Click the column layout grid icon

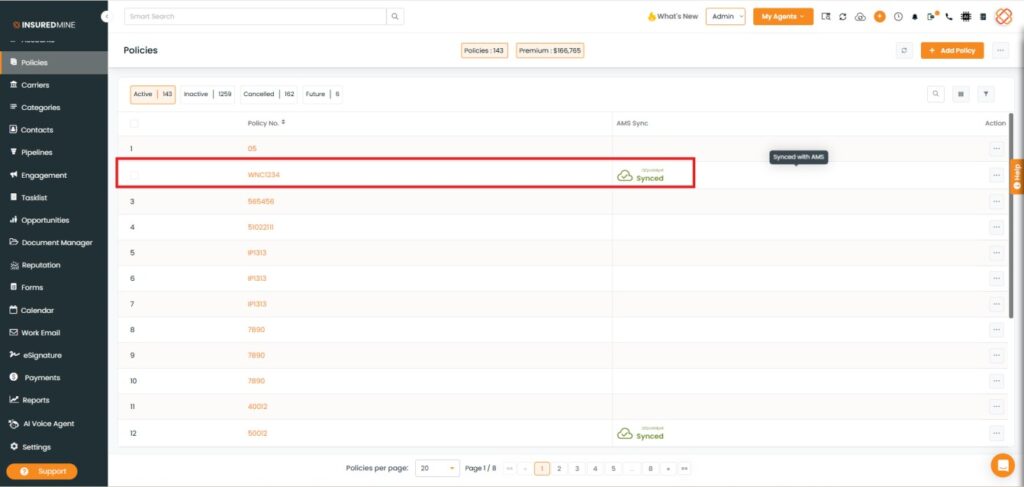[961, 94]
